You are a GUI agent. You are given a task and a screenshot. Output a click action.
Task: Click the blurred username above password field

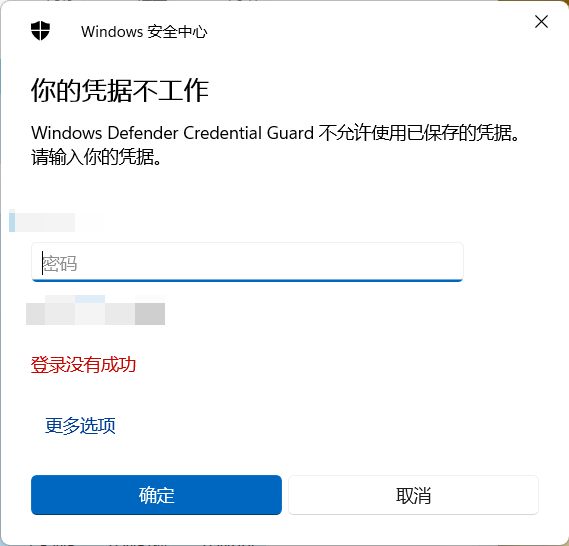(x=56, y=221)
